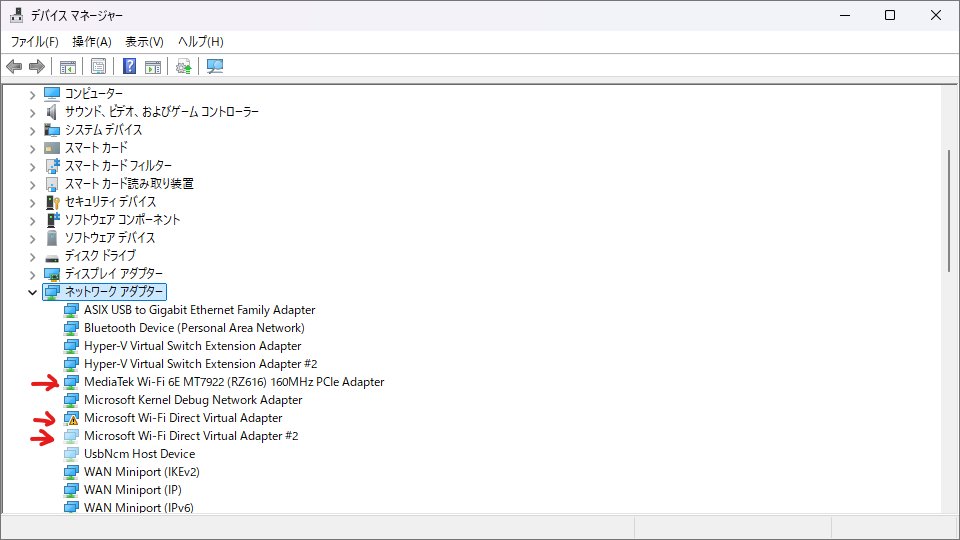960x540 pixels.
Task: Maximize the Device Manager window
Action: coord(890,15)
